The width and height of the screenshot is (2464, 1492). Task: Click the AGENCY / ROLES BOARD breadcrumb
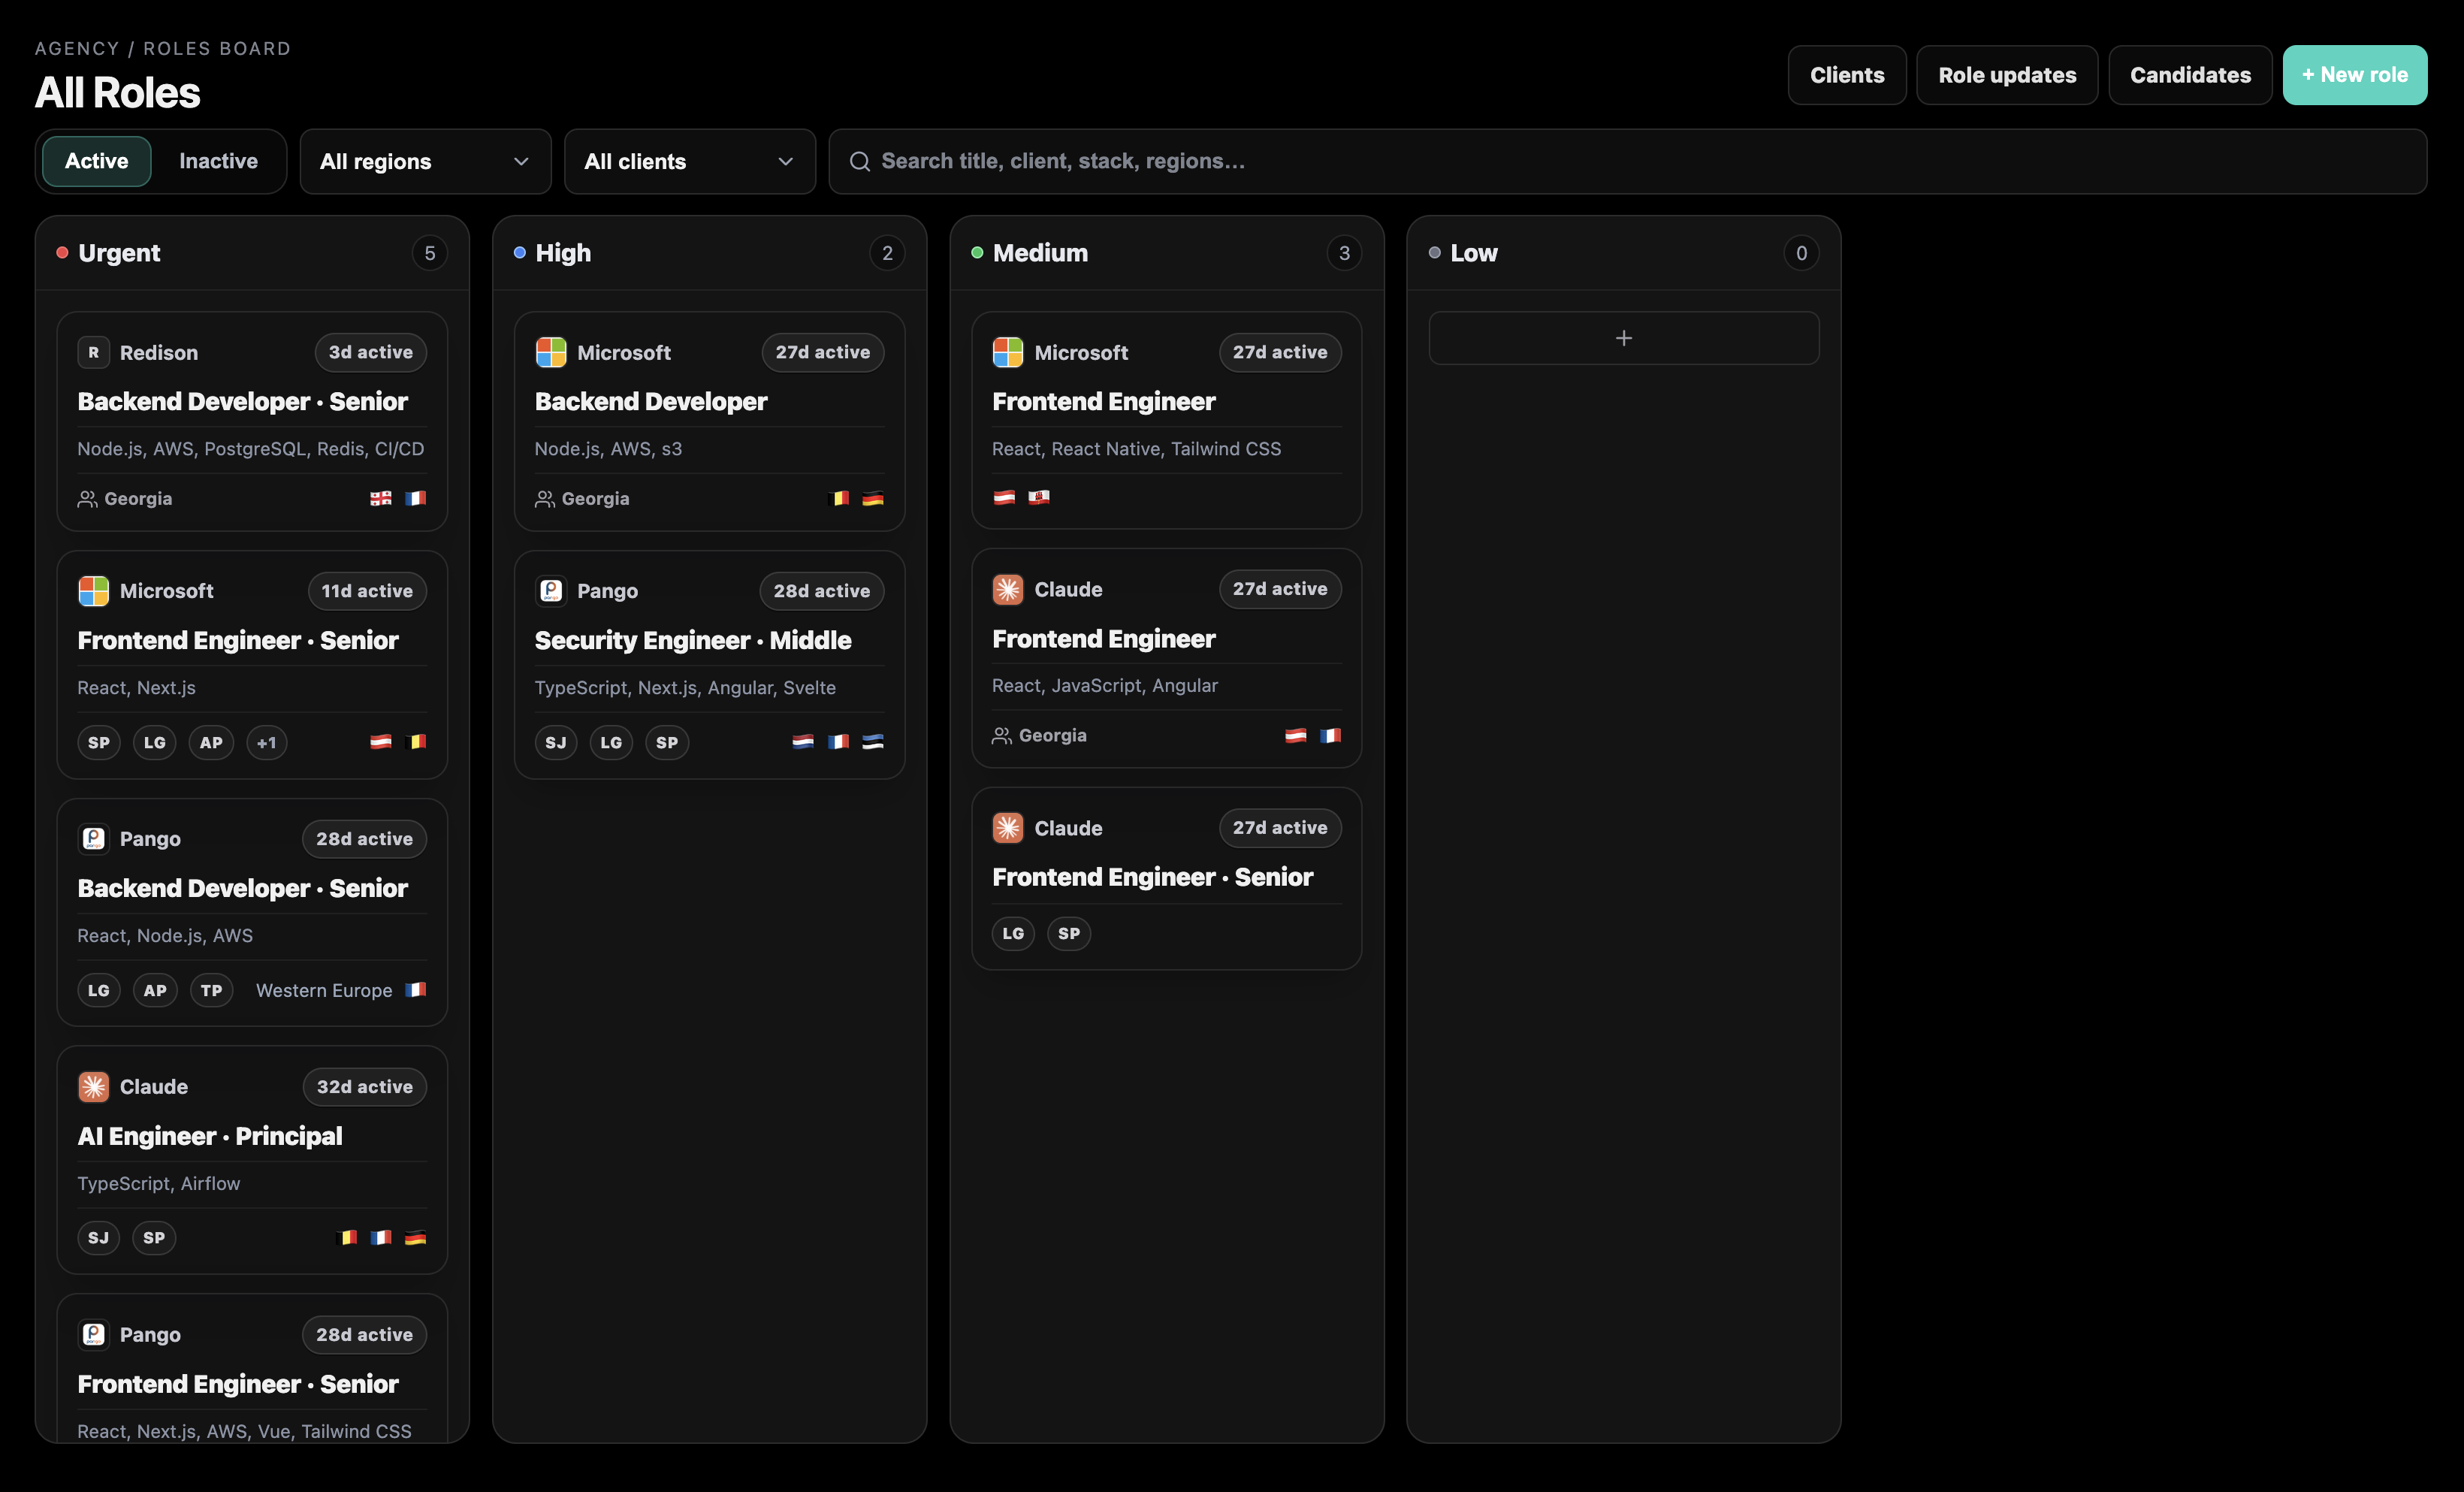163,48
